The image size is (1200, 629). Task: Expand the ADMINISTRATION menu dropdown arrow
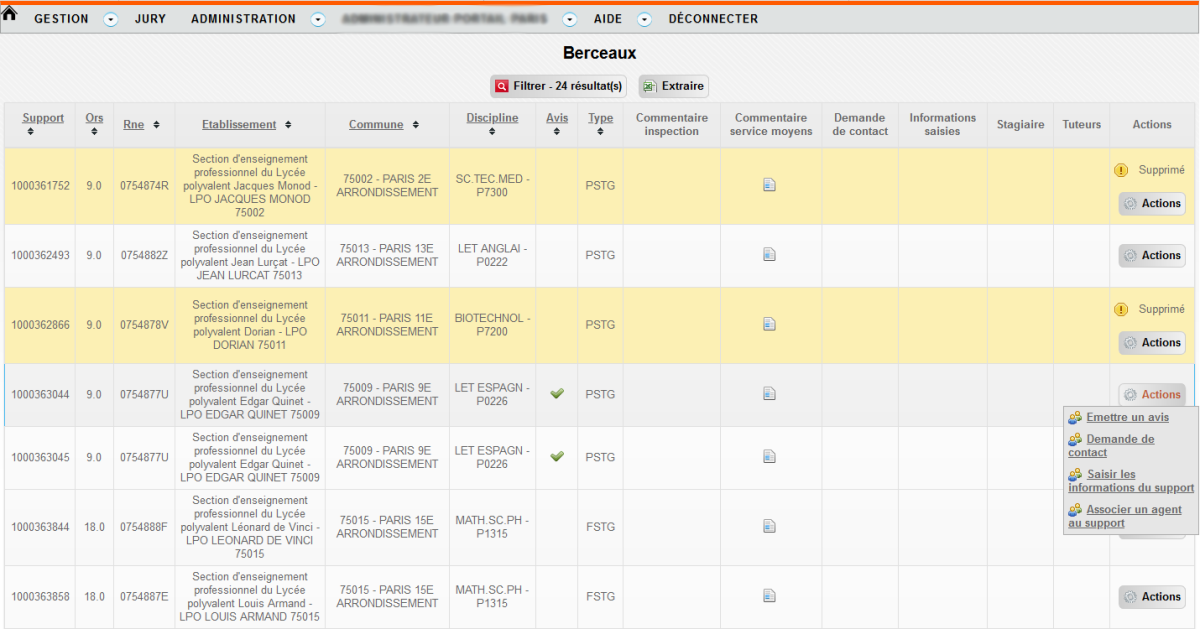[318, 20]
